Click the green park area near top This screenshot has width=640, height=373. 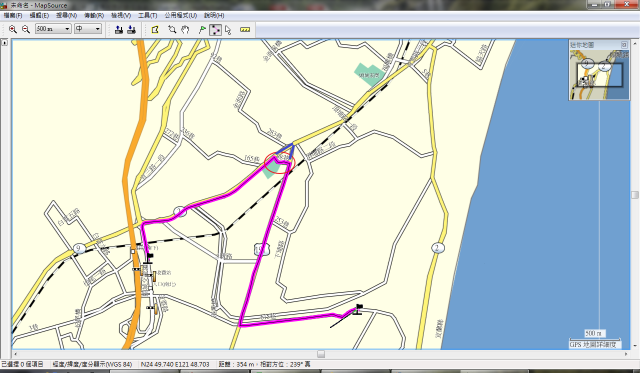[369, 75]
